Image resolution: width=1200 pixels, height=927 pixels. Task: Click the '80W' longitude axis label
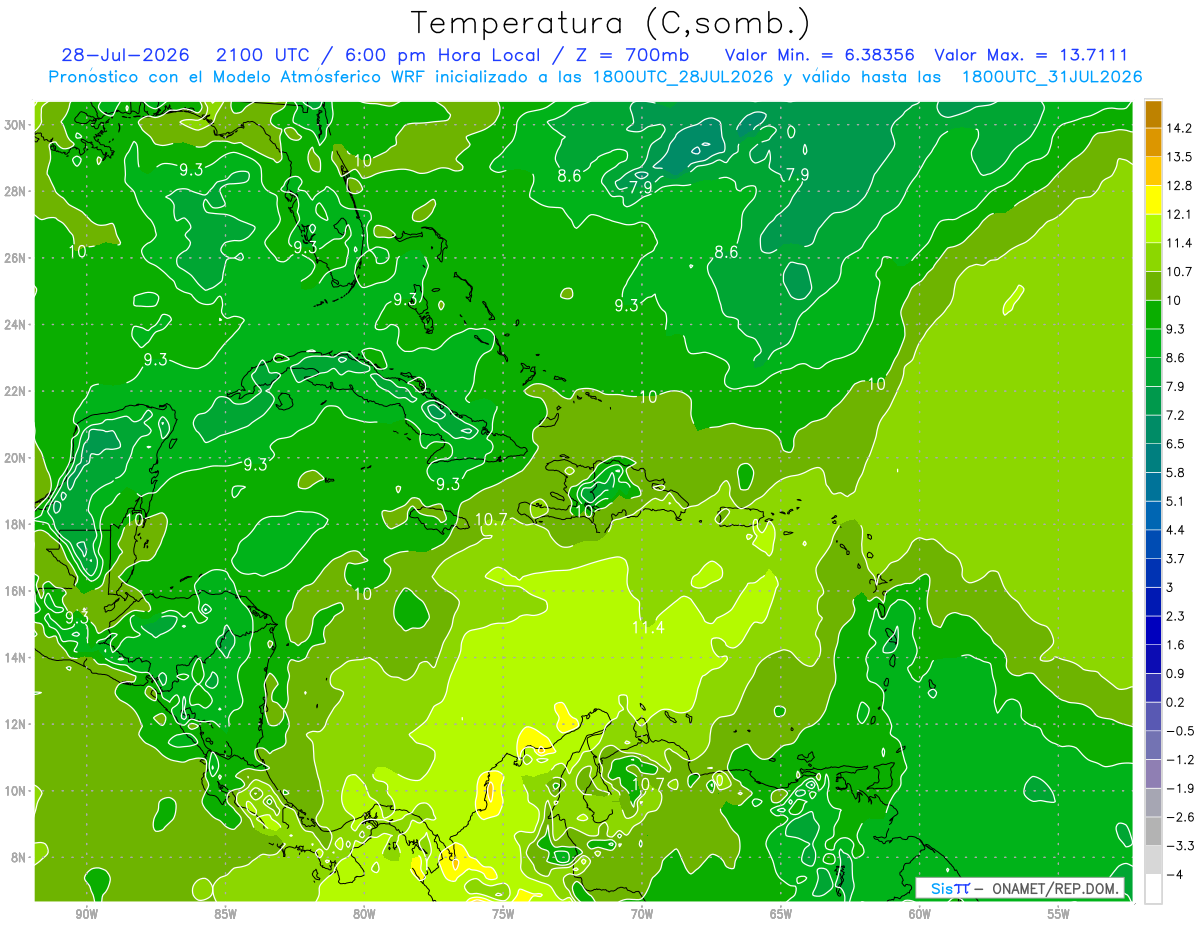pyautogui.click(x=364, y=914)
